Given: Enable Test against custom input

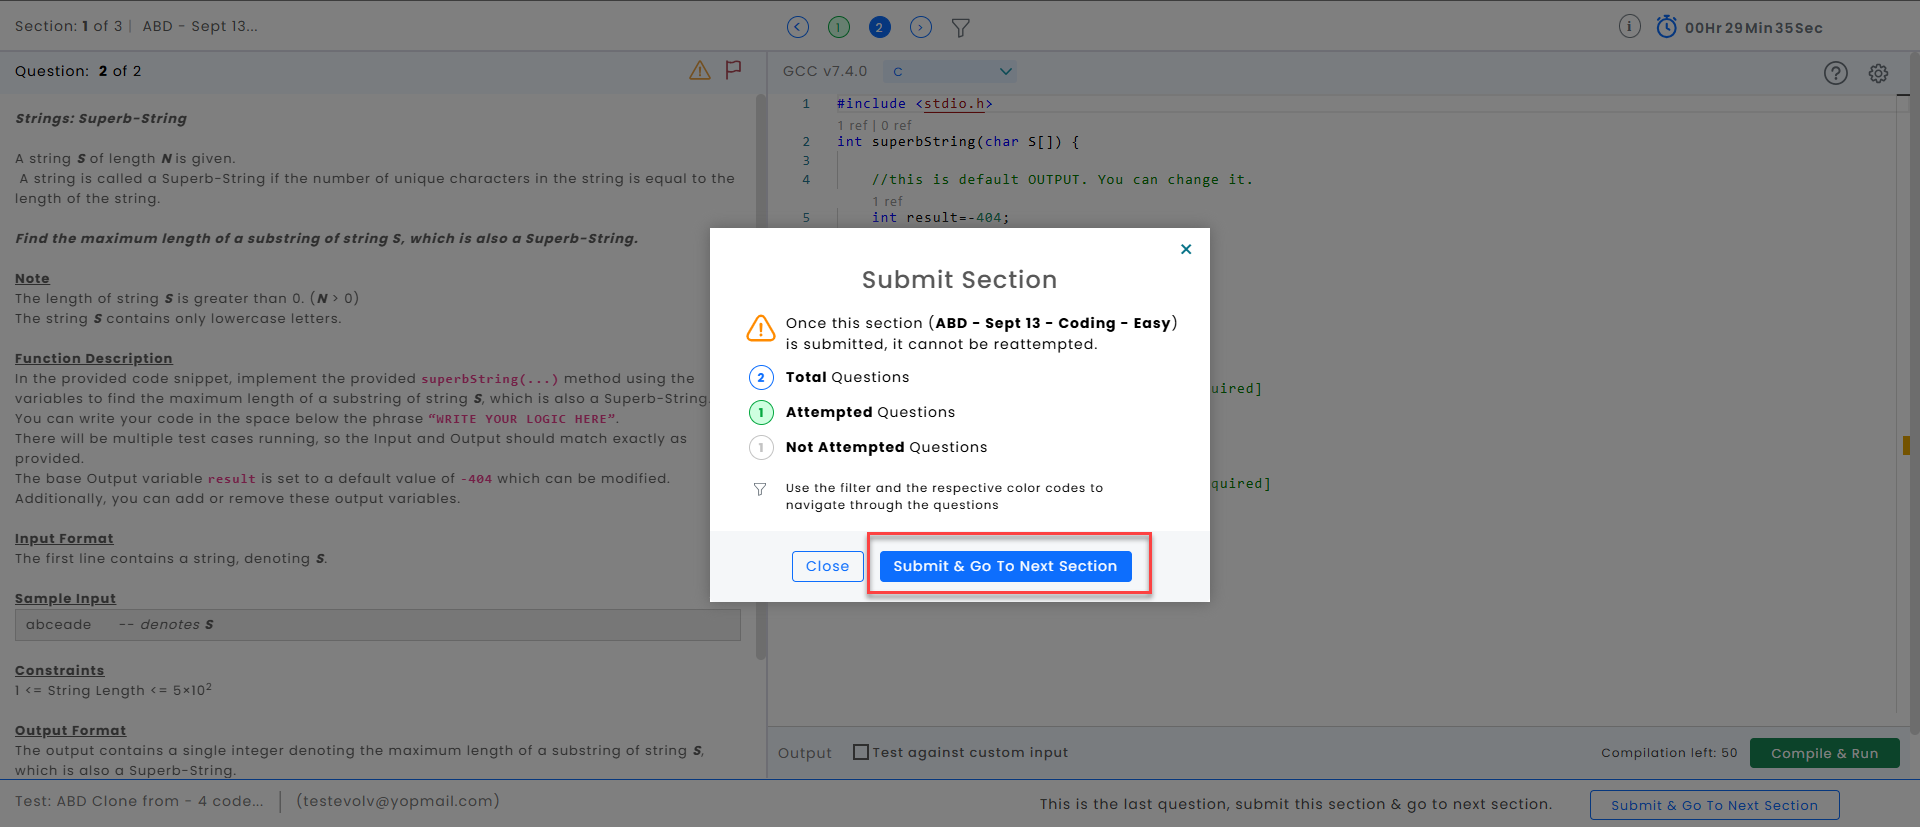Looking at the screenshot, I should (x=861, y=752).
